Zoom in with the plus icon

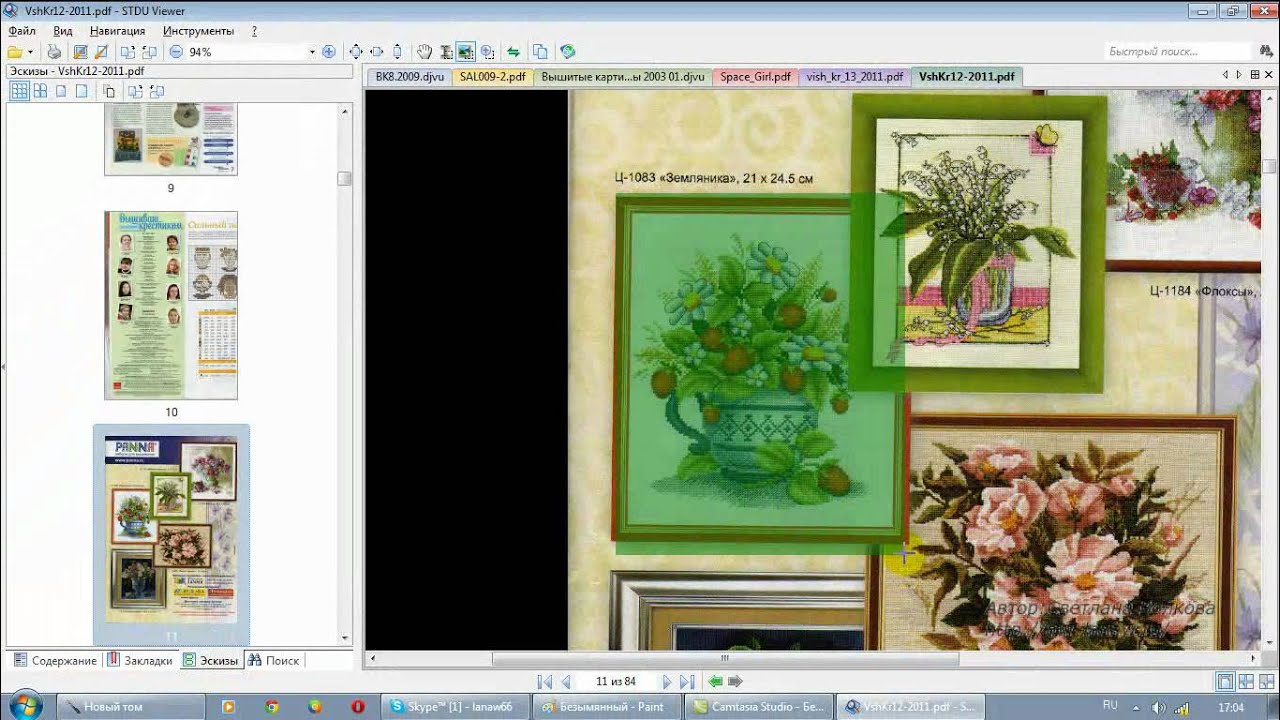pos(328,52)
